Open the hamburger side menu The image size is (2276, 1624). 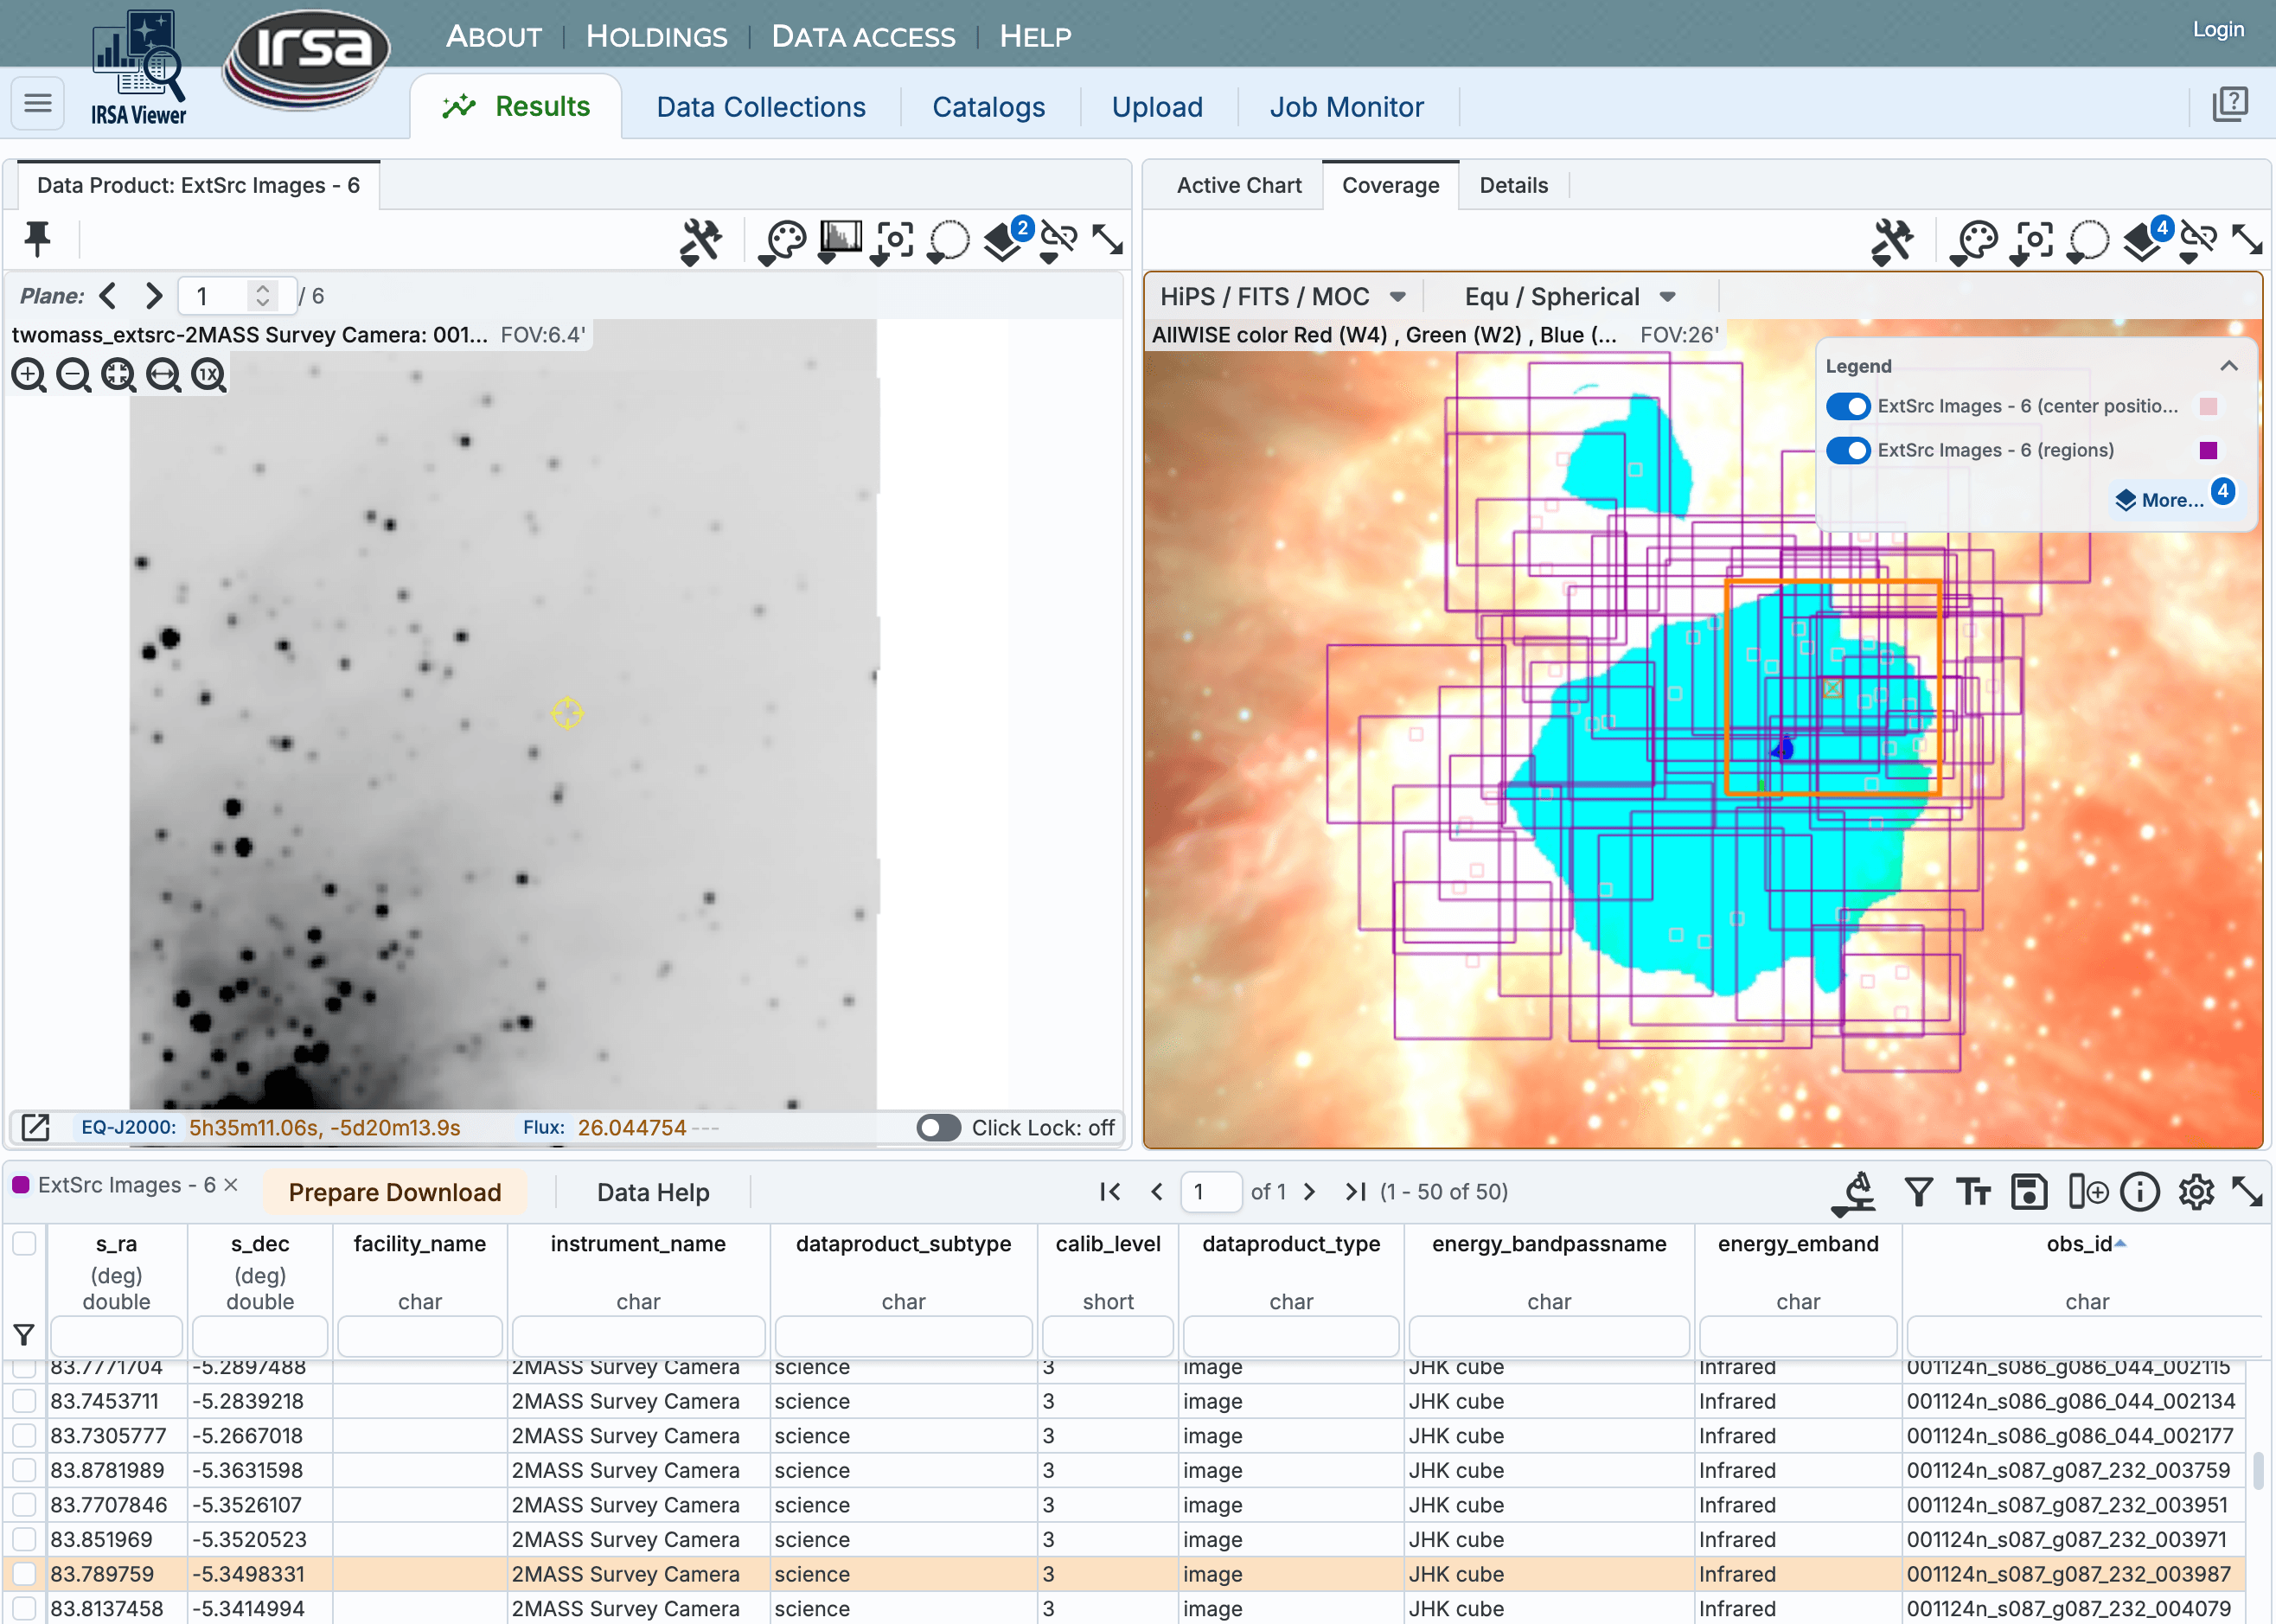pyautogui.click(x=38, y=103)
